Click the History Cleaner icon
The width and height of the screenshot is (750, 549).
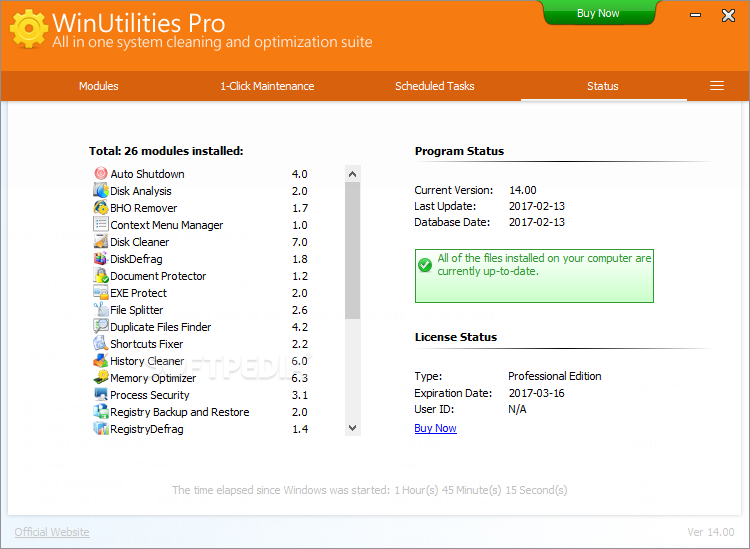100,360
